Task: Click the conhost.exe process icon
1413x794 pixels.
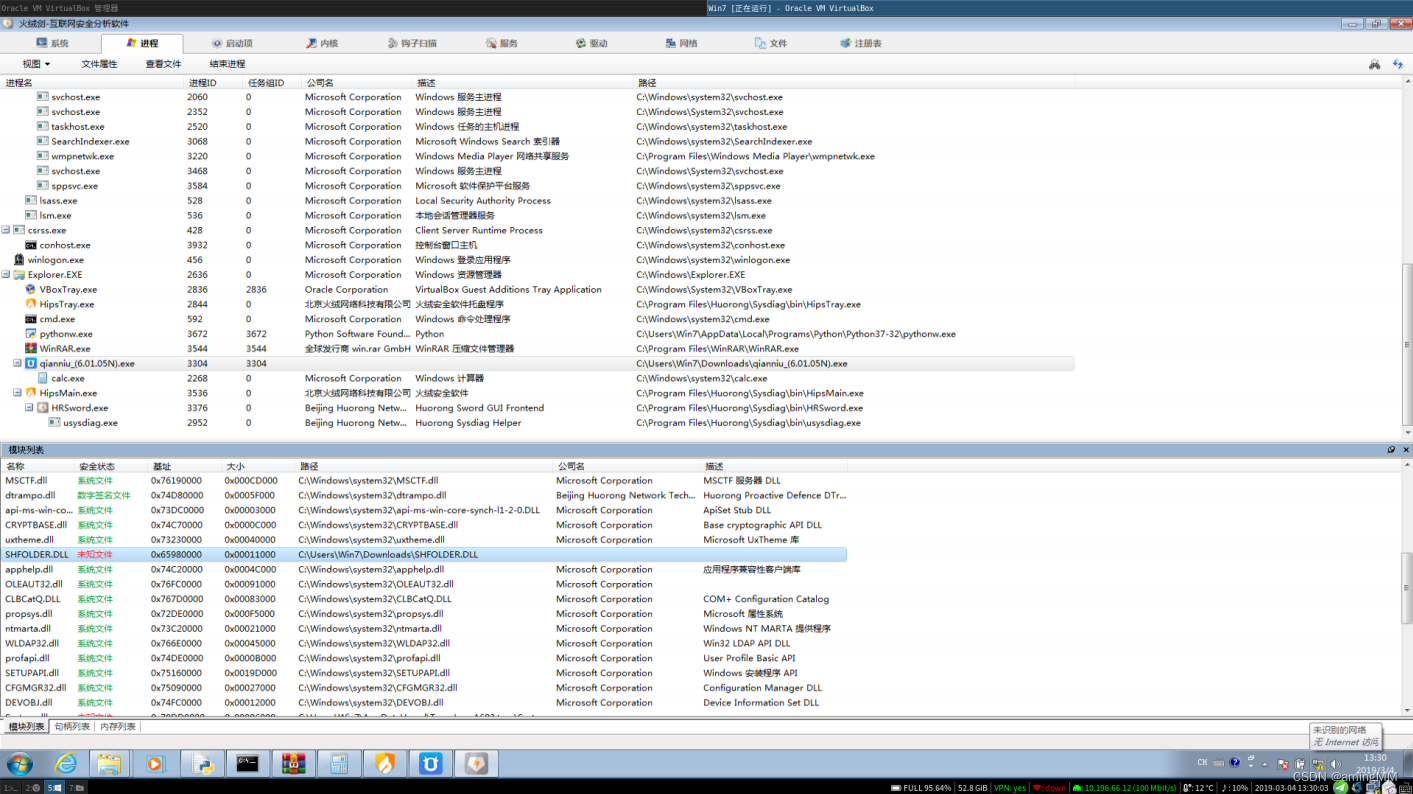Action: pos(31,245)
